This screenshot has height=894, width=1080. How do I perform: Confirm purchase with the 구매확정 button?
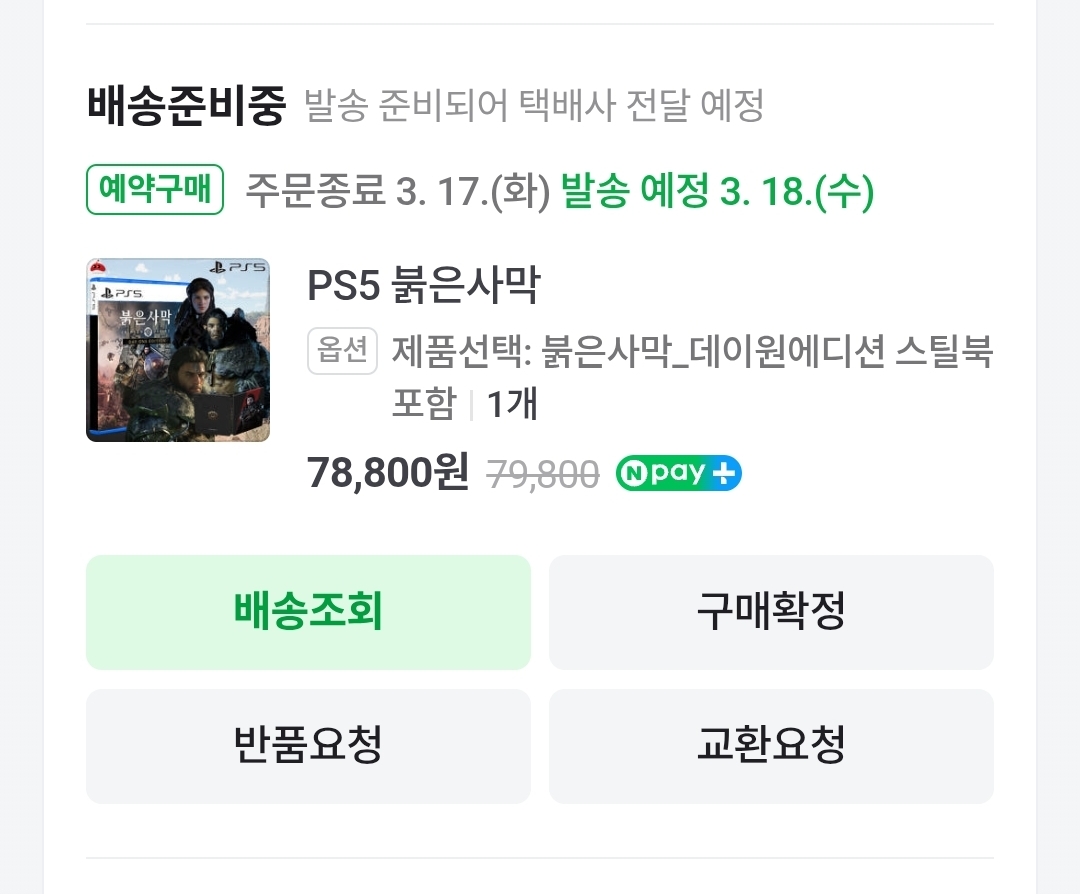tap(771, 612)
